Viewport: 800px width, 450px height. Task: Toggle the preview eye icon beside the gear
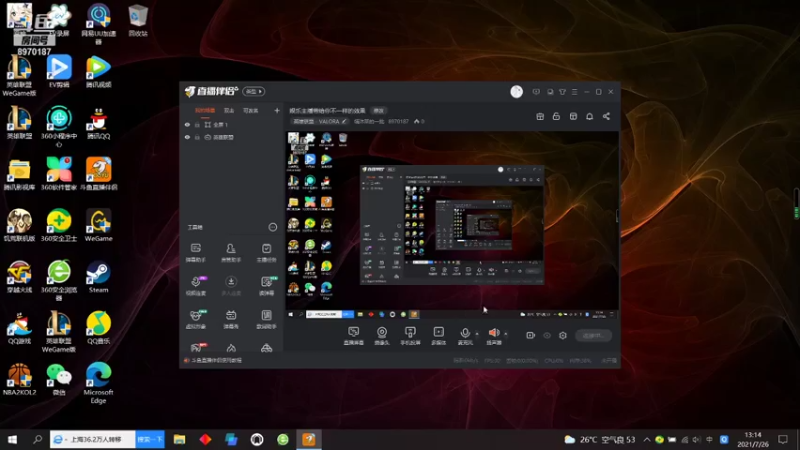click(547, 335)
